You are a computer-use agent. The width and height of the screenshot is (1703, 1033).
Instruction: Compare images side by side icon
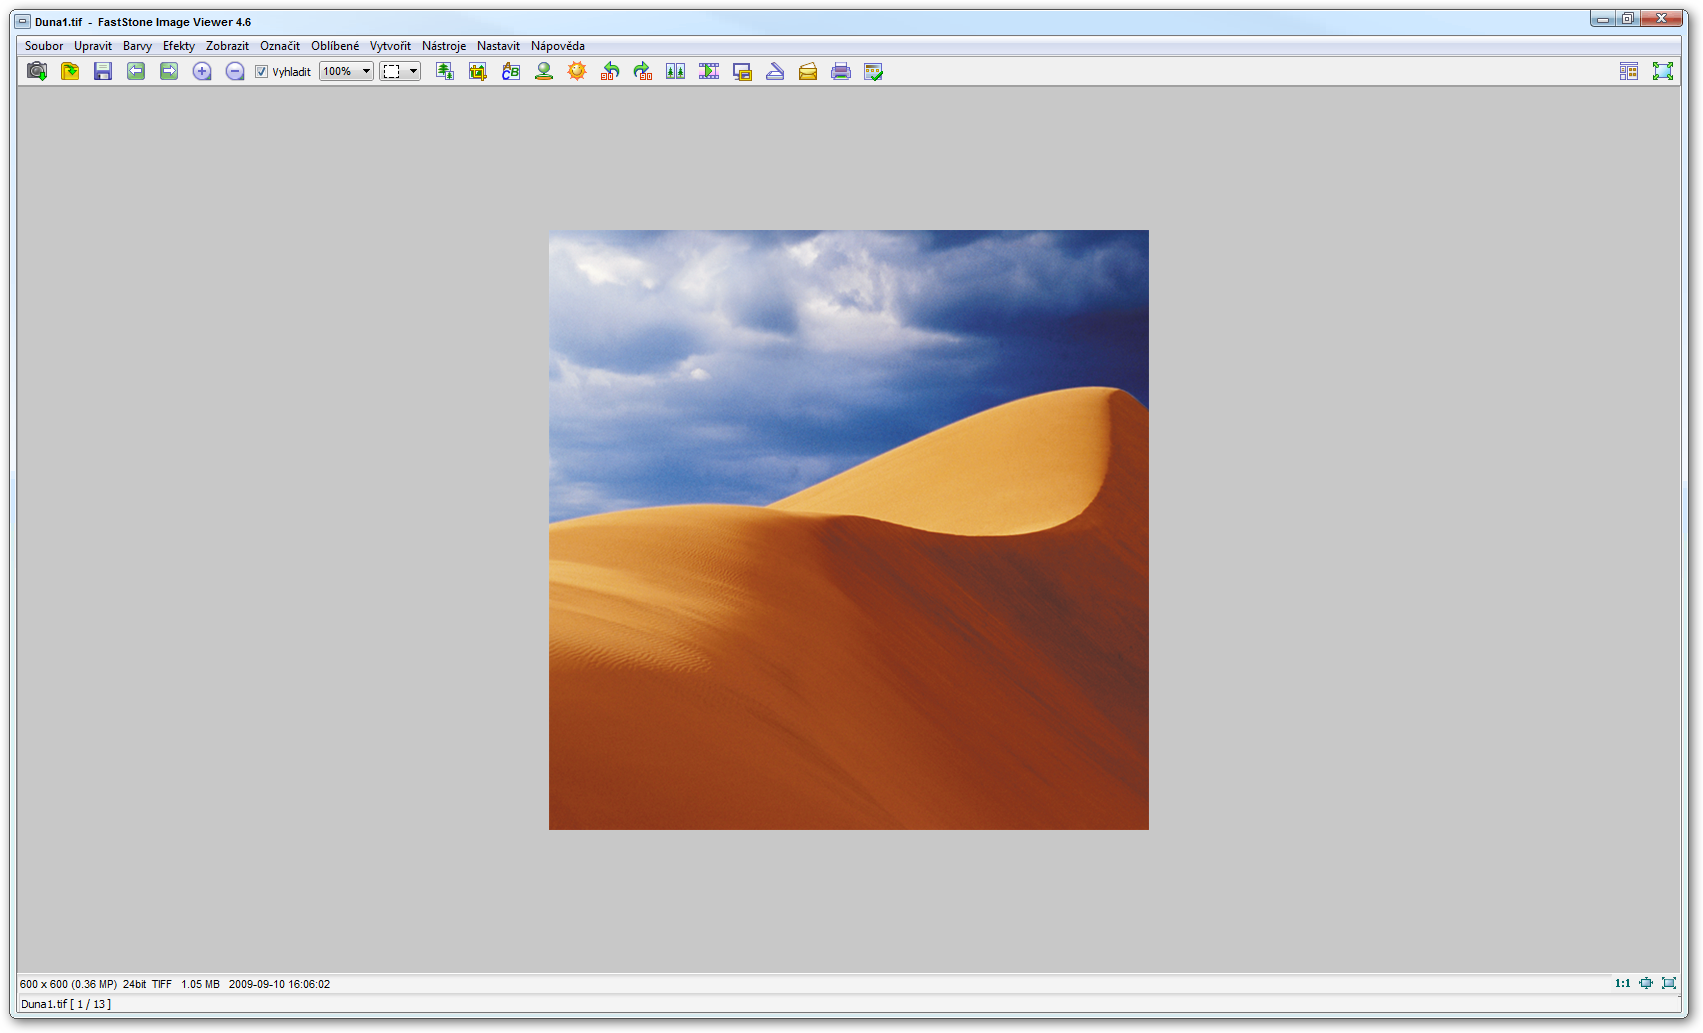pos(676,71)
